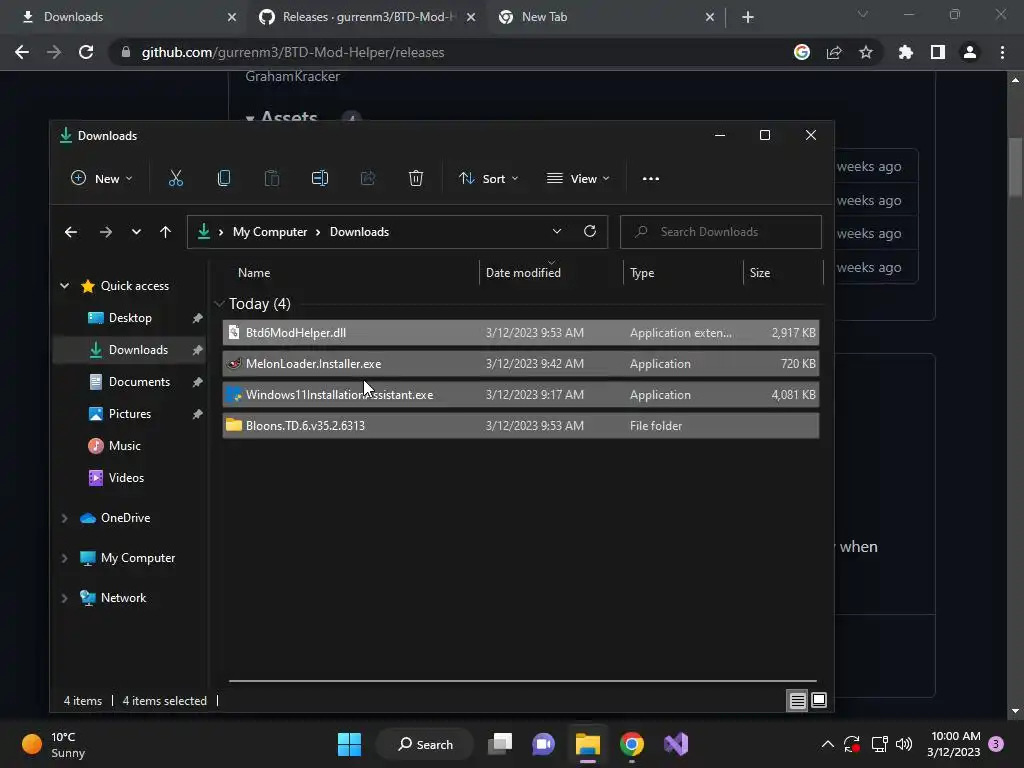Image resolution: width=1024 pixels, height=768 pixels.
Task: Select Music in sidebar
Action: (x=124, y=446)
